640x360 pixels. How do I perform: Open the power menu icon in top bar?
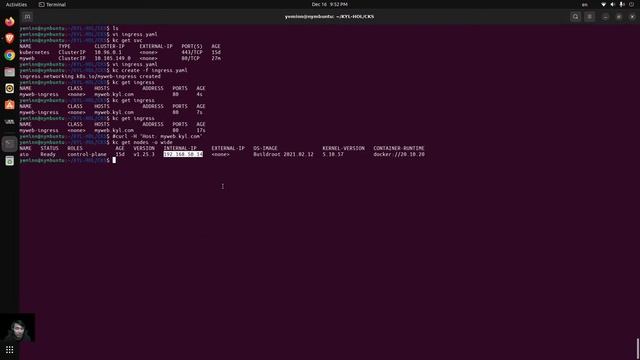[631, 4]
